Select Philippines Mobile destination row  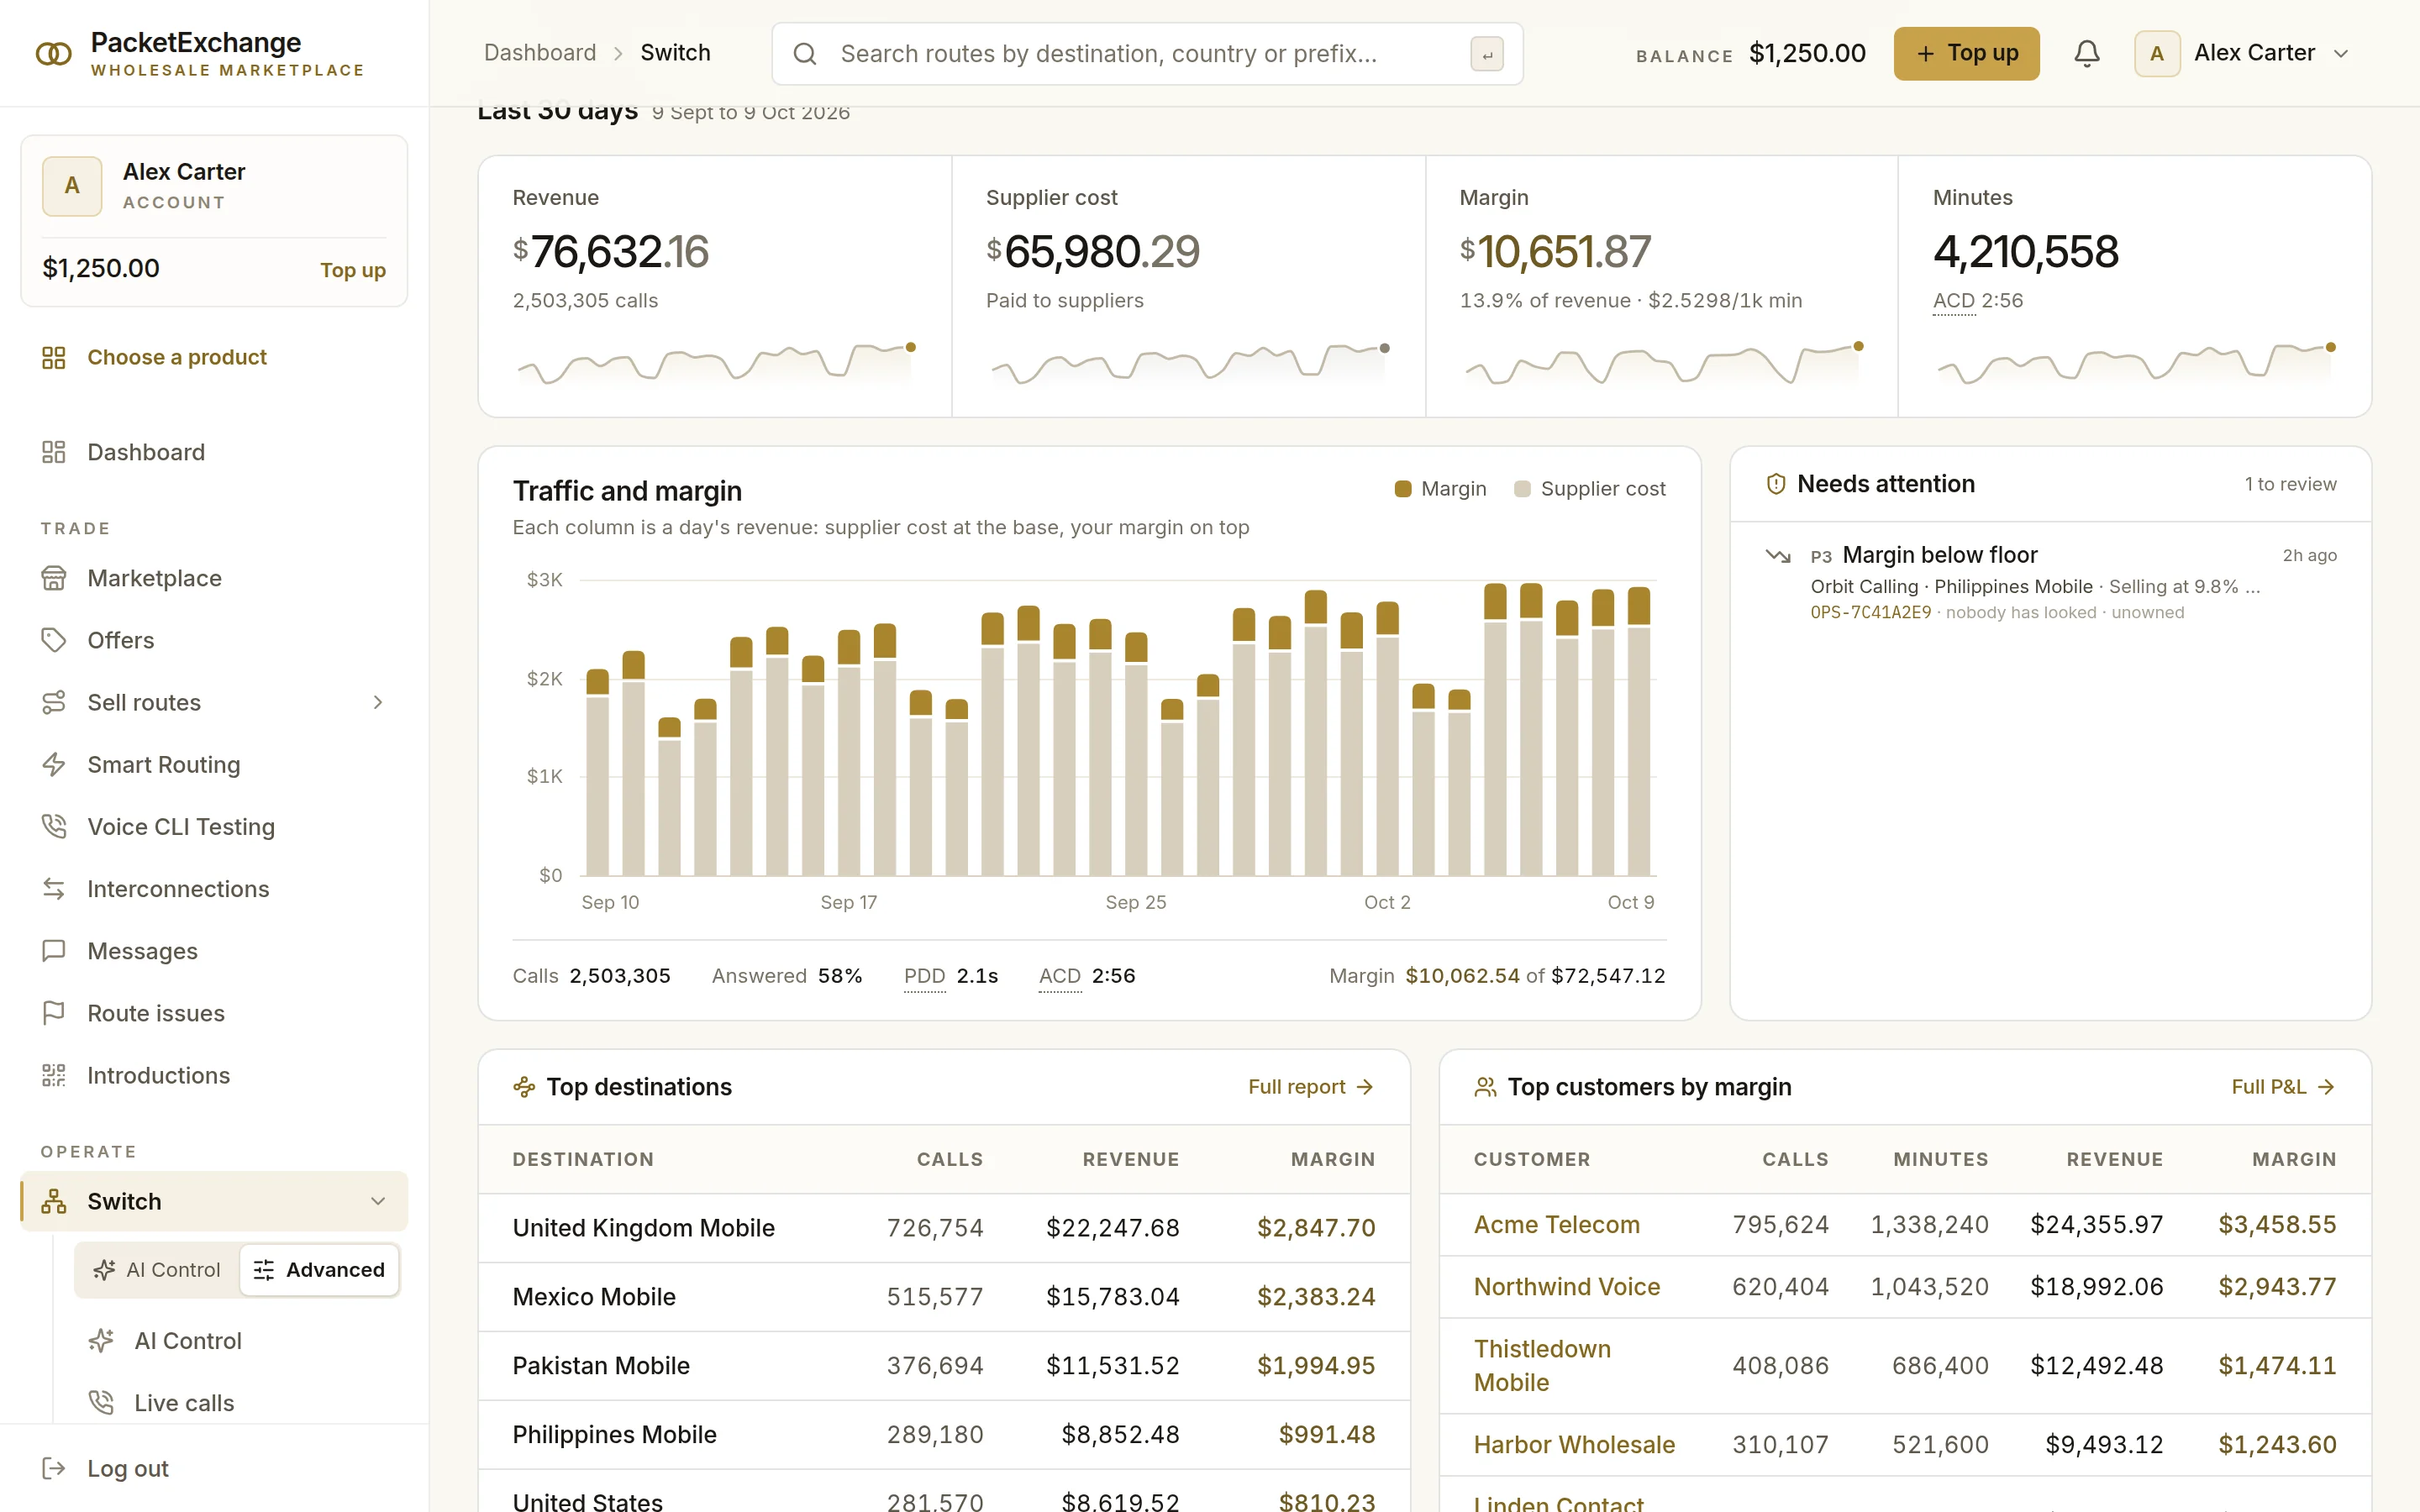[x=944, y=1435]
